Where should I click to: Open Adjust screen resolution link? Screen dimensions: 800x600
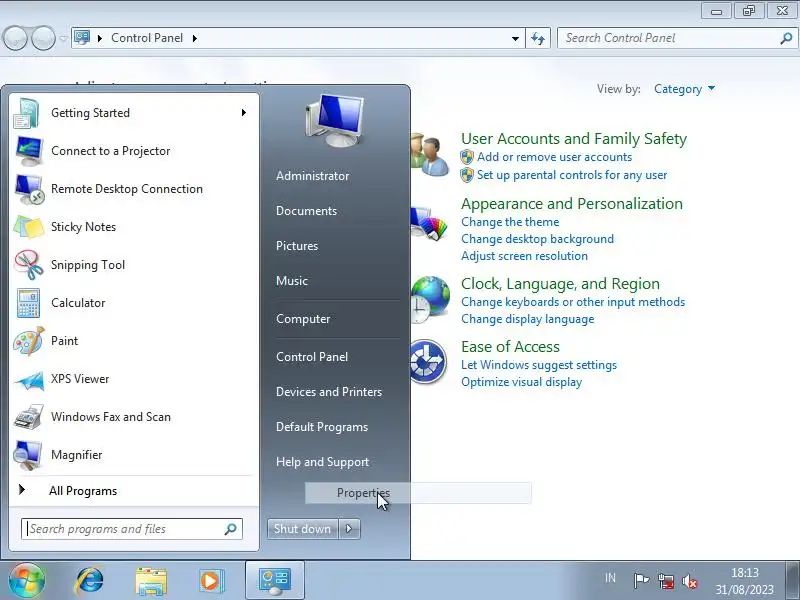pyautogui.click(x=524, y=256)
